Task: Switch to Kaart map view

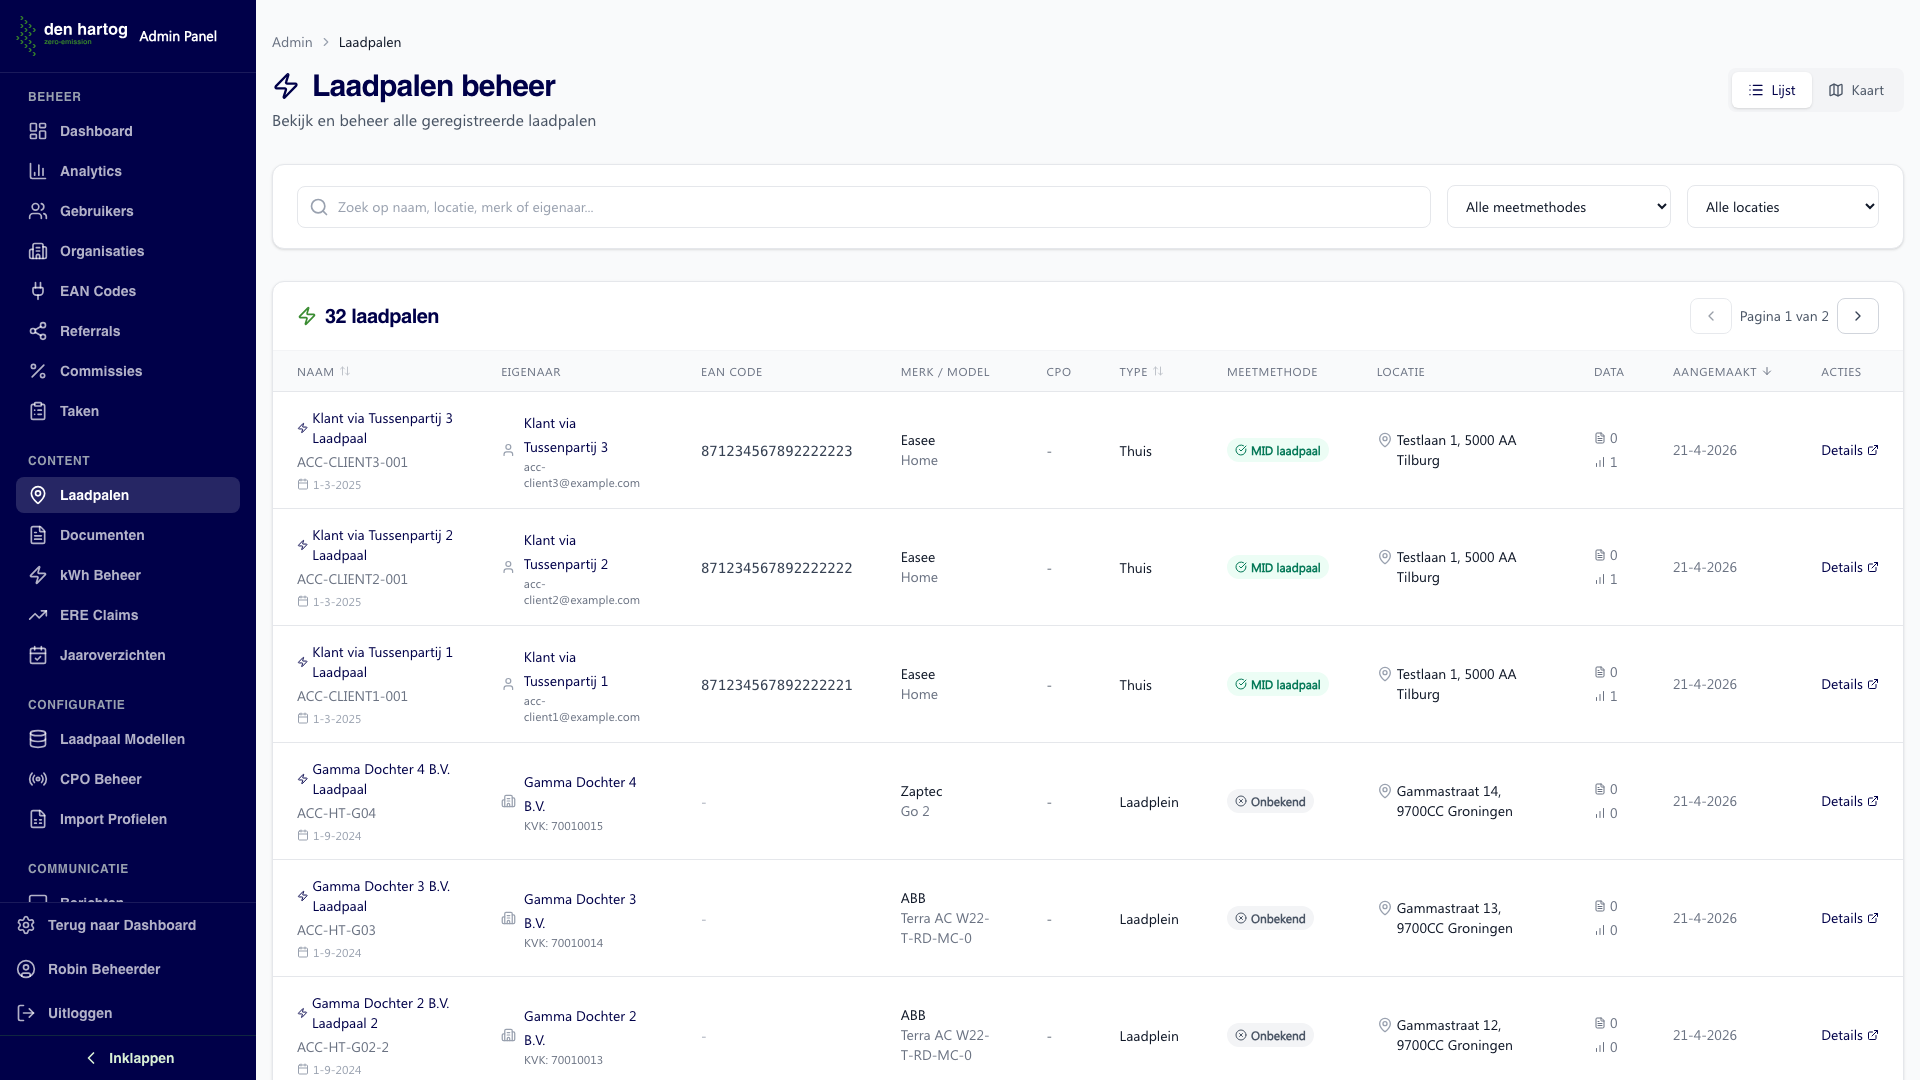Action: [1856, 90]
